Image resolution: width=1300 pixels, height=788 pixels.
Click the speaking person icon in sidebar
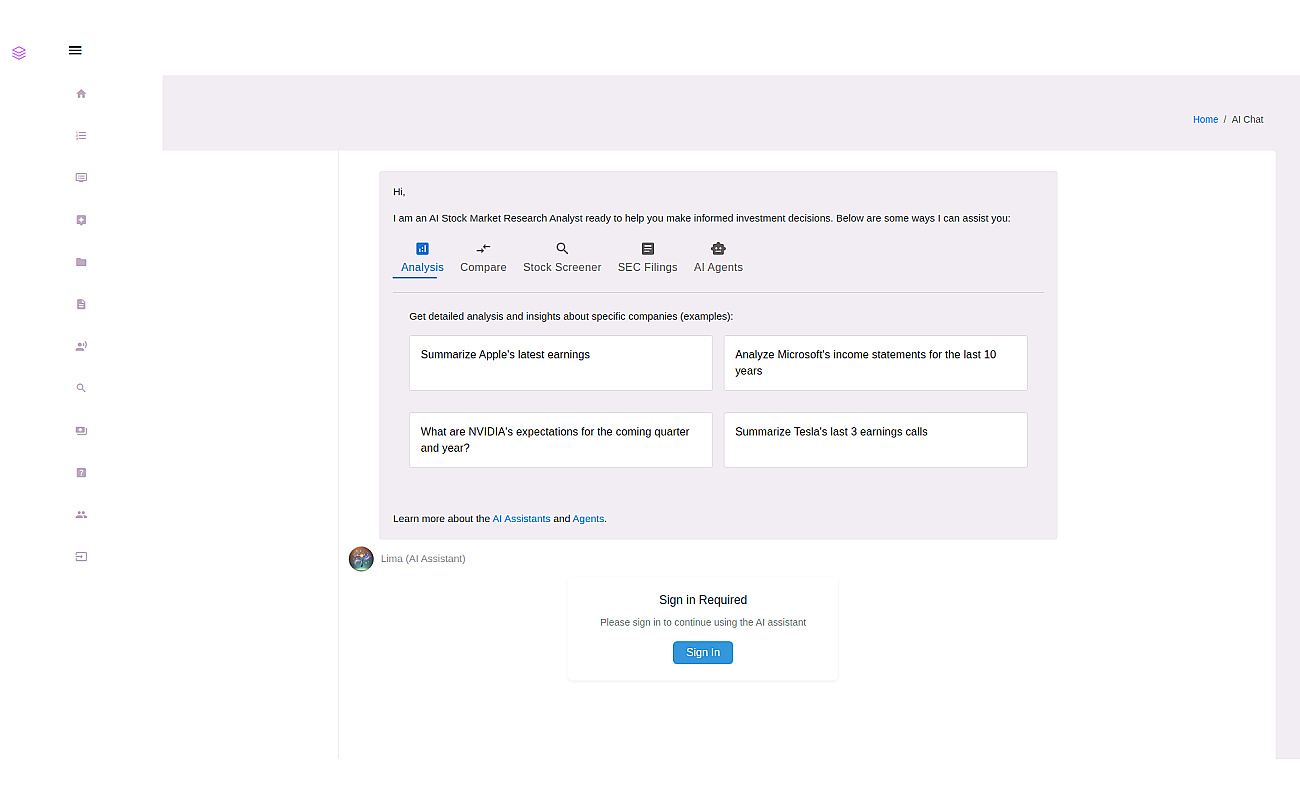tap(81, 346)
